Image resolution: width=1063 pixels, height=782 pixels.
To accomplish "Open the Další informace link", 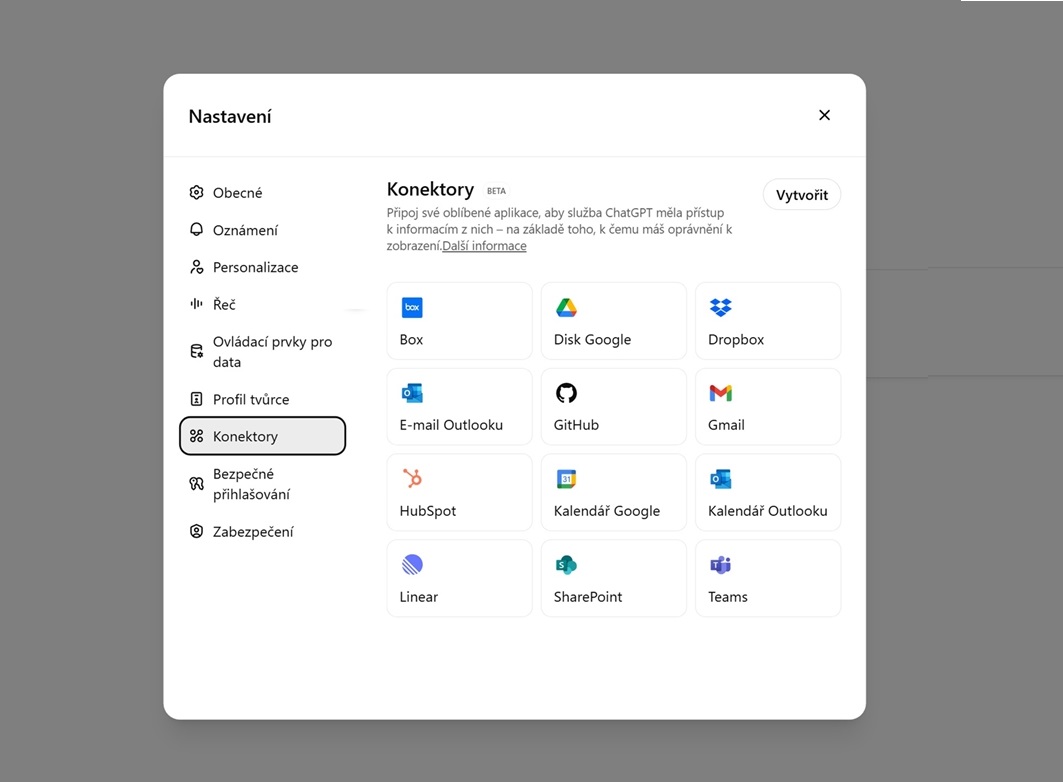I will tap(484, 246).
